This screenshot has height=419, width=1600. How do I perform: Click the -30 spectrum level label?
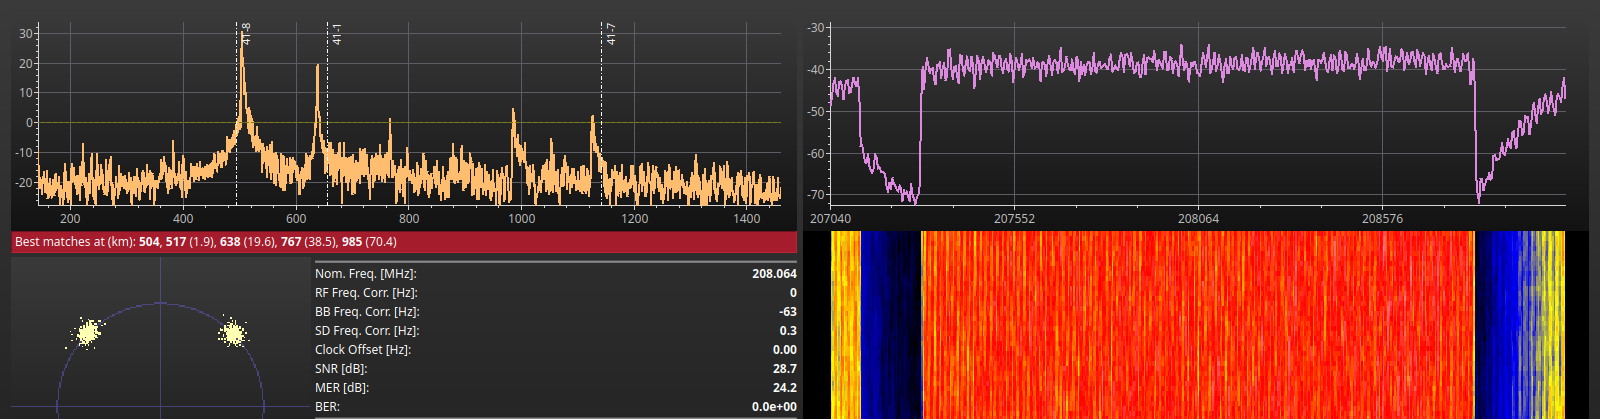(x=816, y=28)
